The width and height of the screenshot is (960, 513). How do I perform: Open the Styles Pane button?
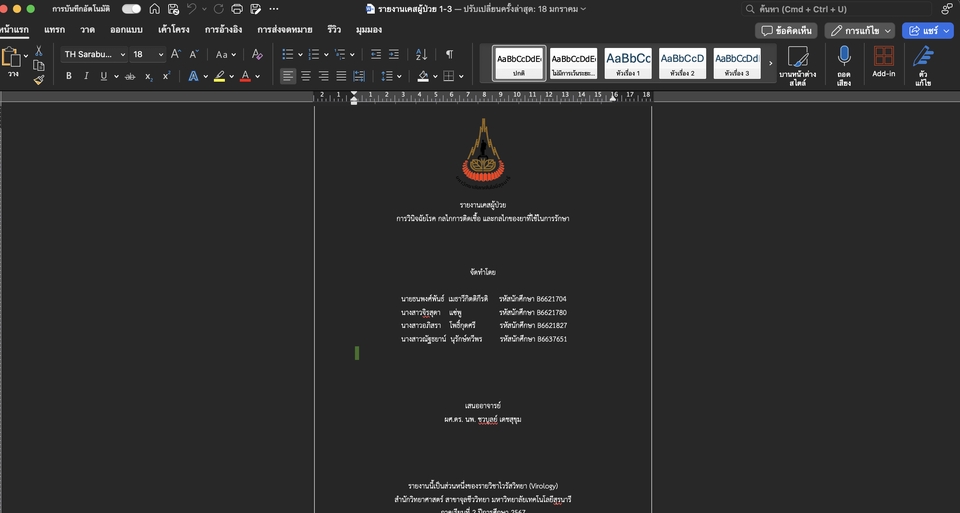coord(798,66)
